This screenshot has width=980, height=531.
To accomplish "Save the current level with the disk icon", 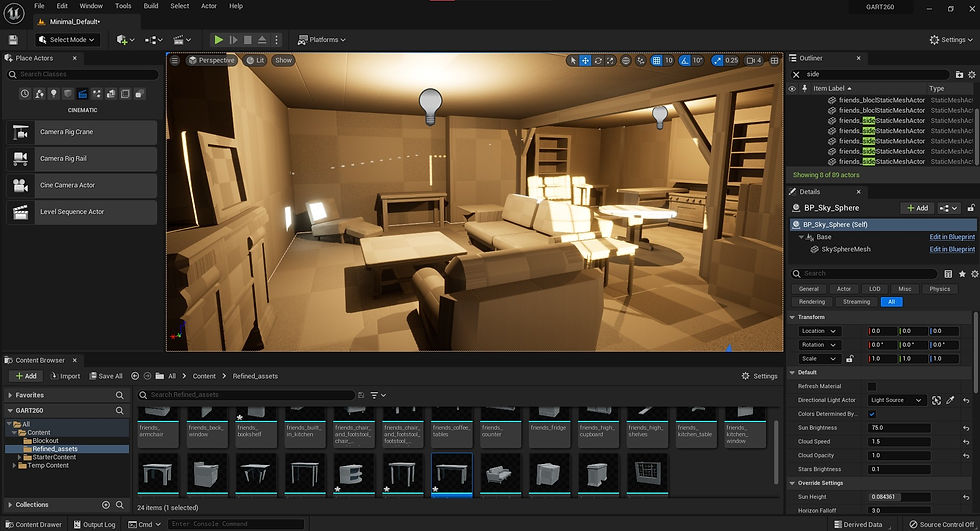I will point(13,39).
